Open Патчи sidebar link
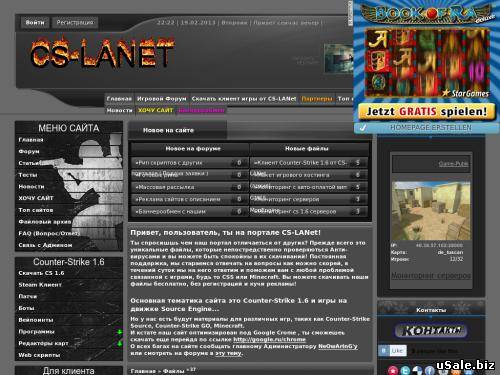Screen dimensions: 500x375 click(28, 296)
